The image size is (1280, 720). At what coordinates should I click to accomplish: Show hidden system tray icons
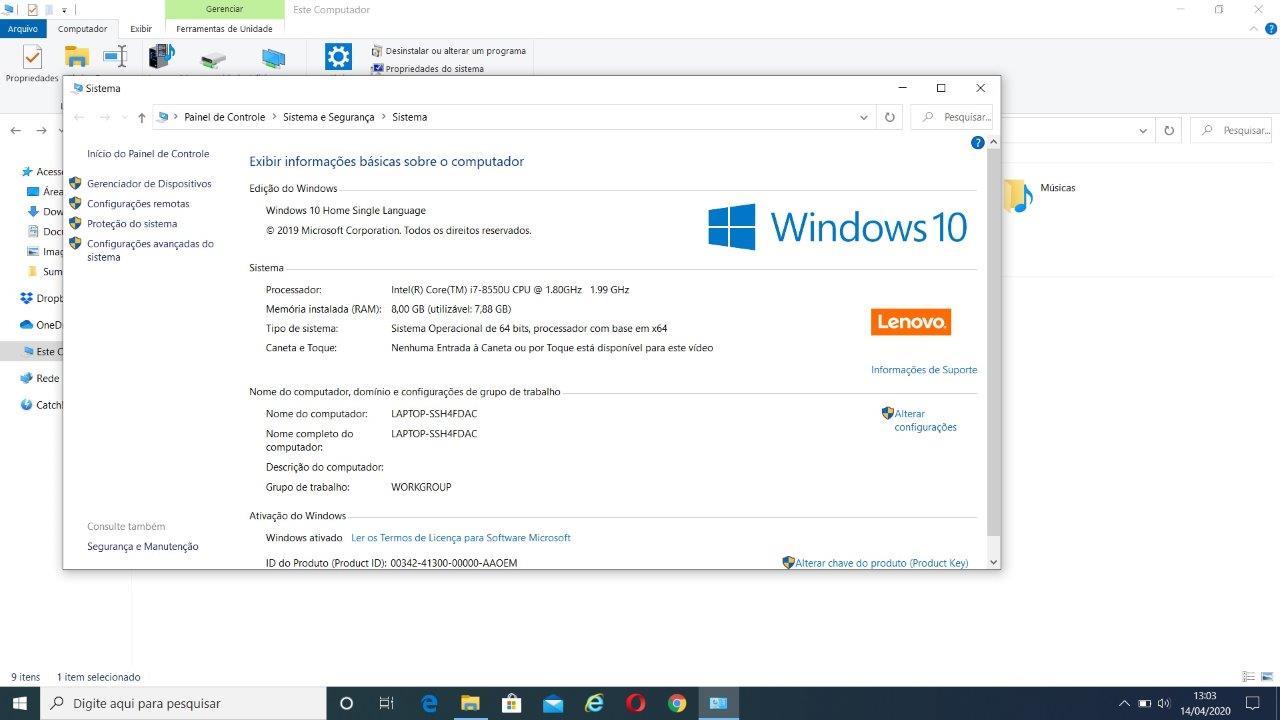pos(1124,703)
